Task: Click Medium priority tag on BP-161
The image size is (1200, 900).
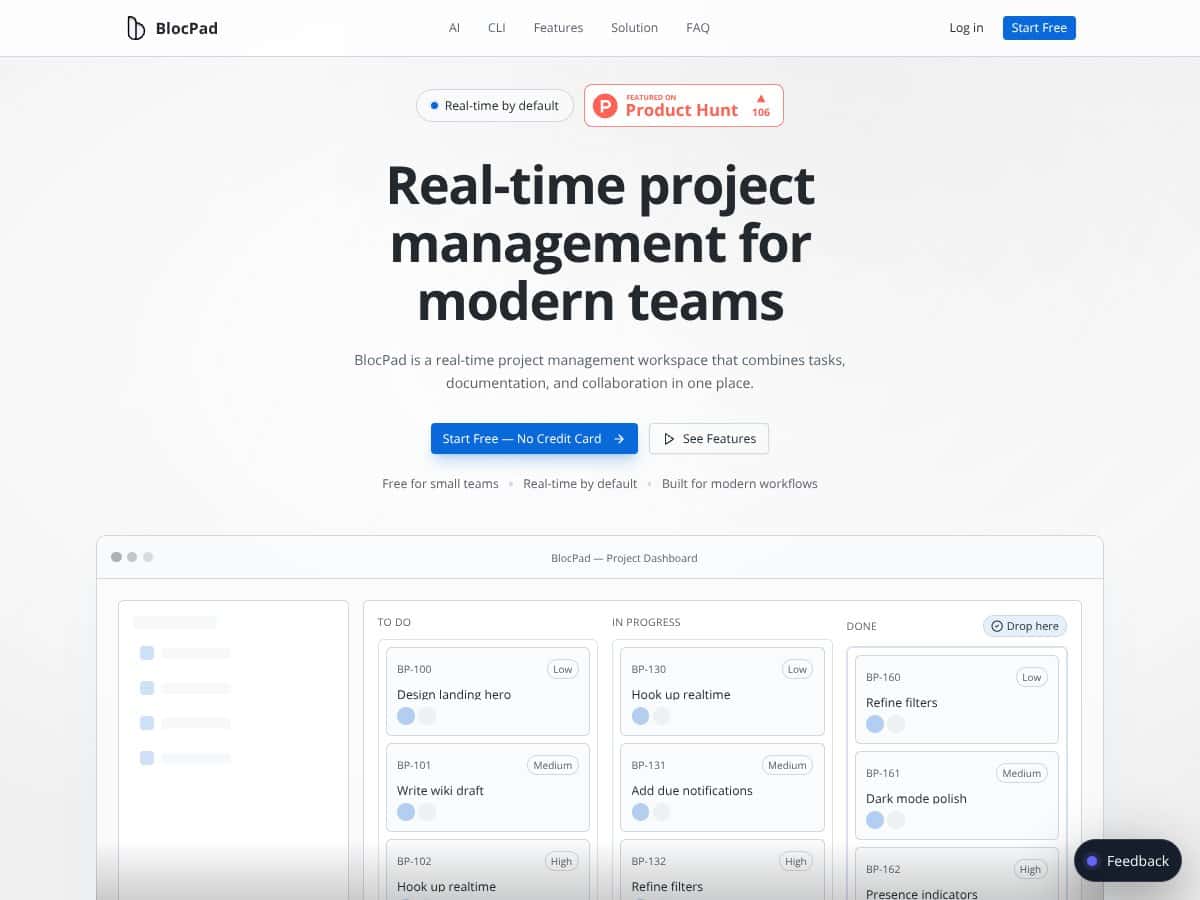Action: 1021,773
